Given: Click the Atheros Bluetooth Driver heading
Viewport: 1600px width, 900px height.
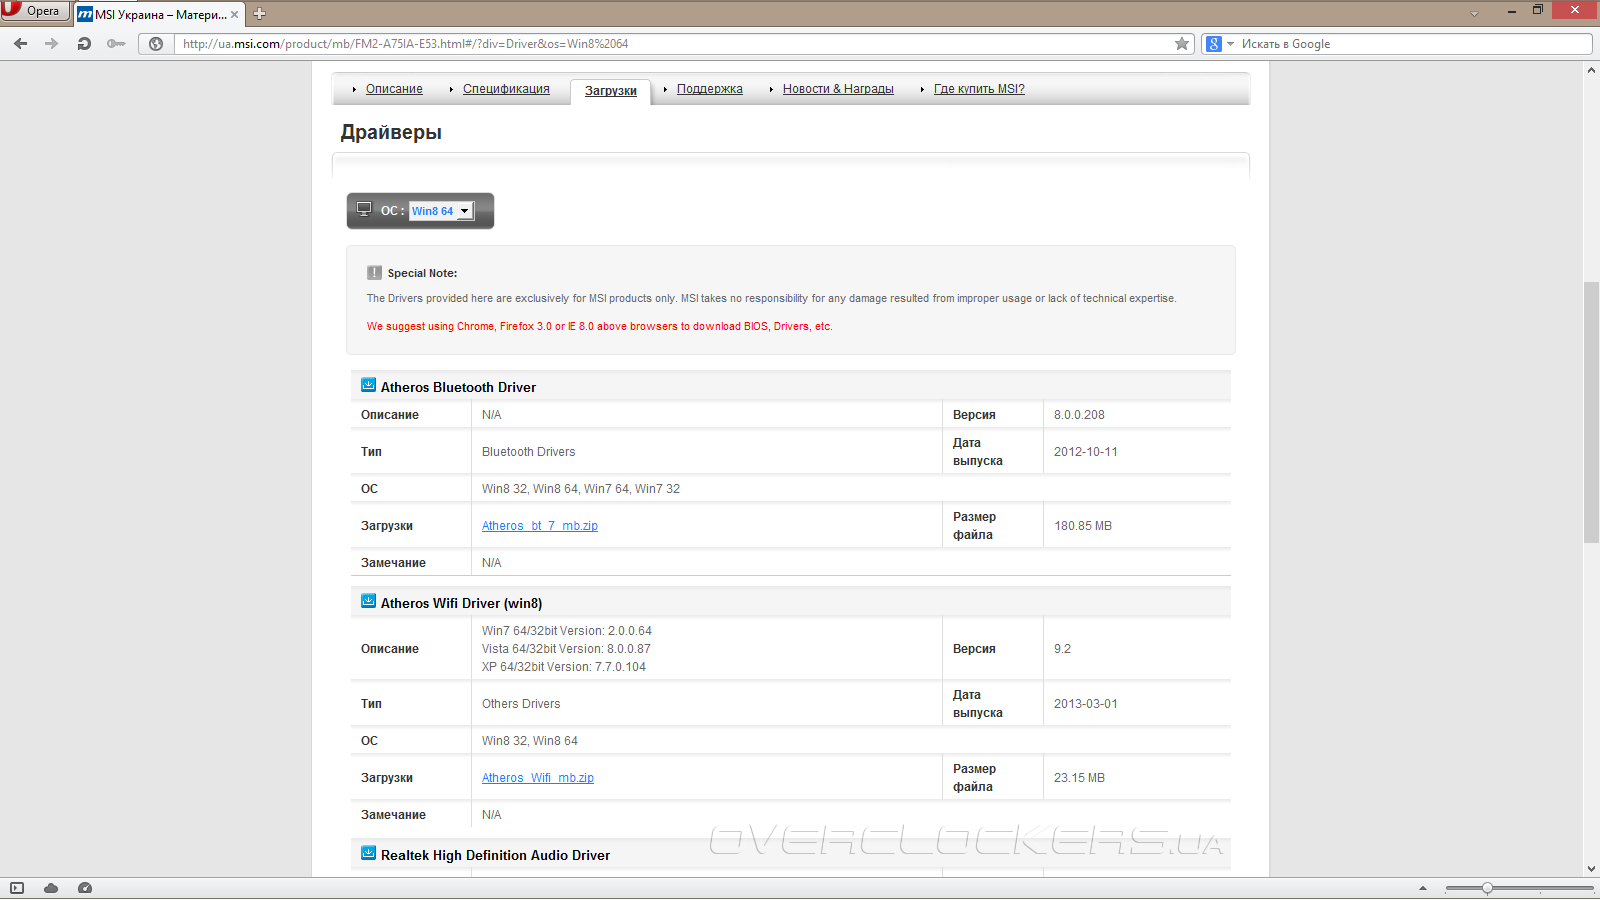Looking at the screenshot, I should pos(458,387).
